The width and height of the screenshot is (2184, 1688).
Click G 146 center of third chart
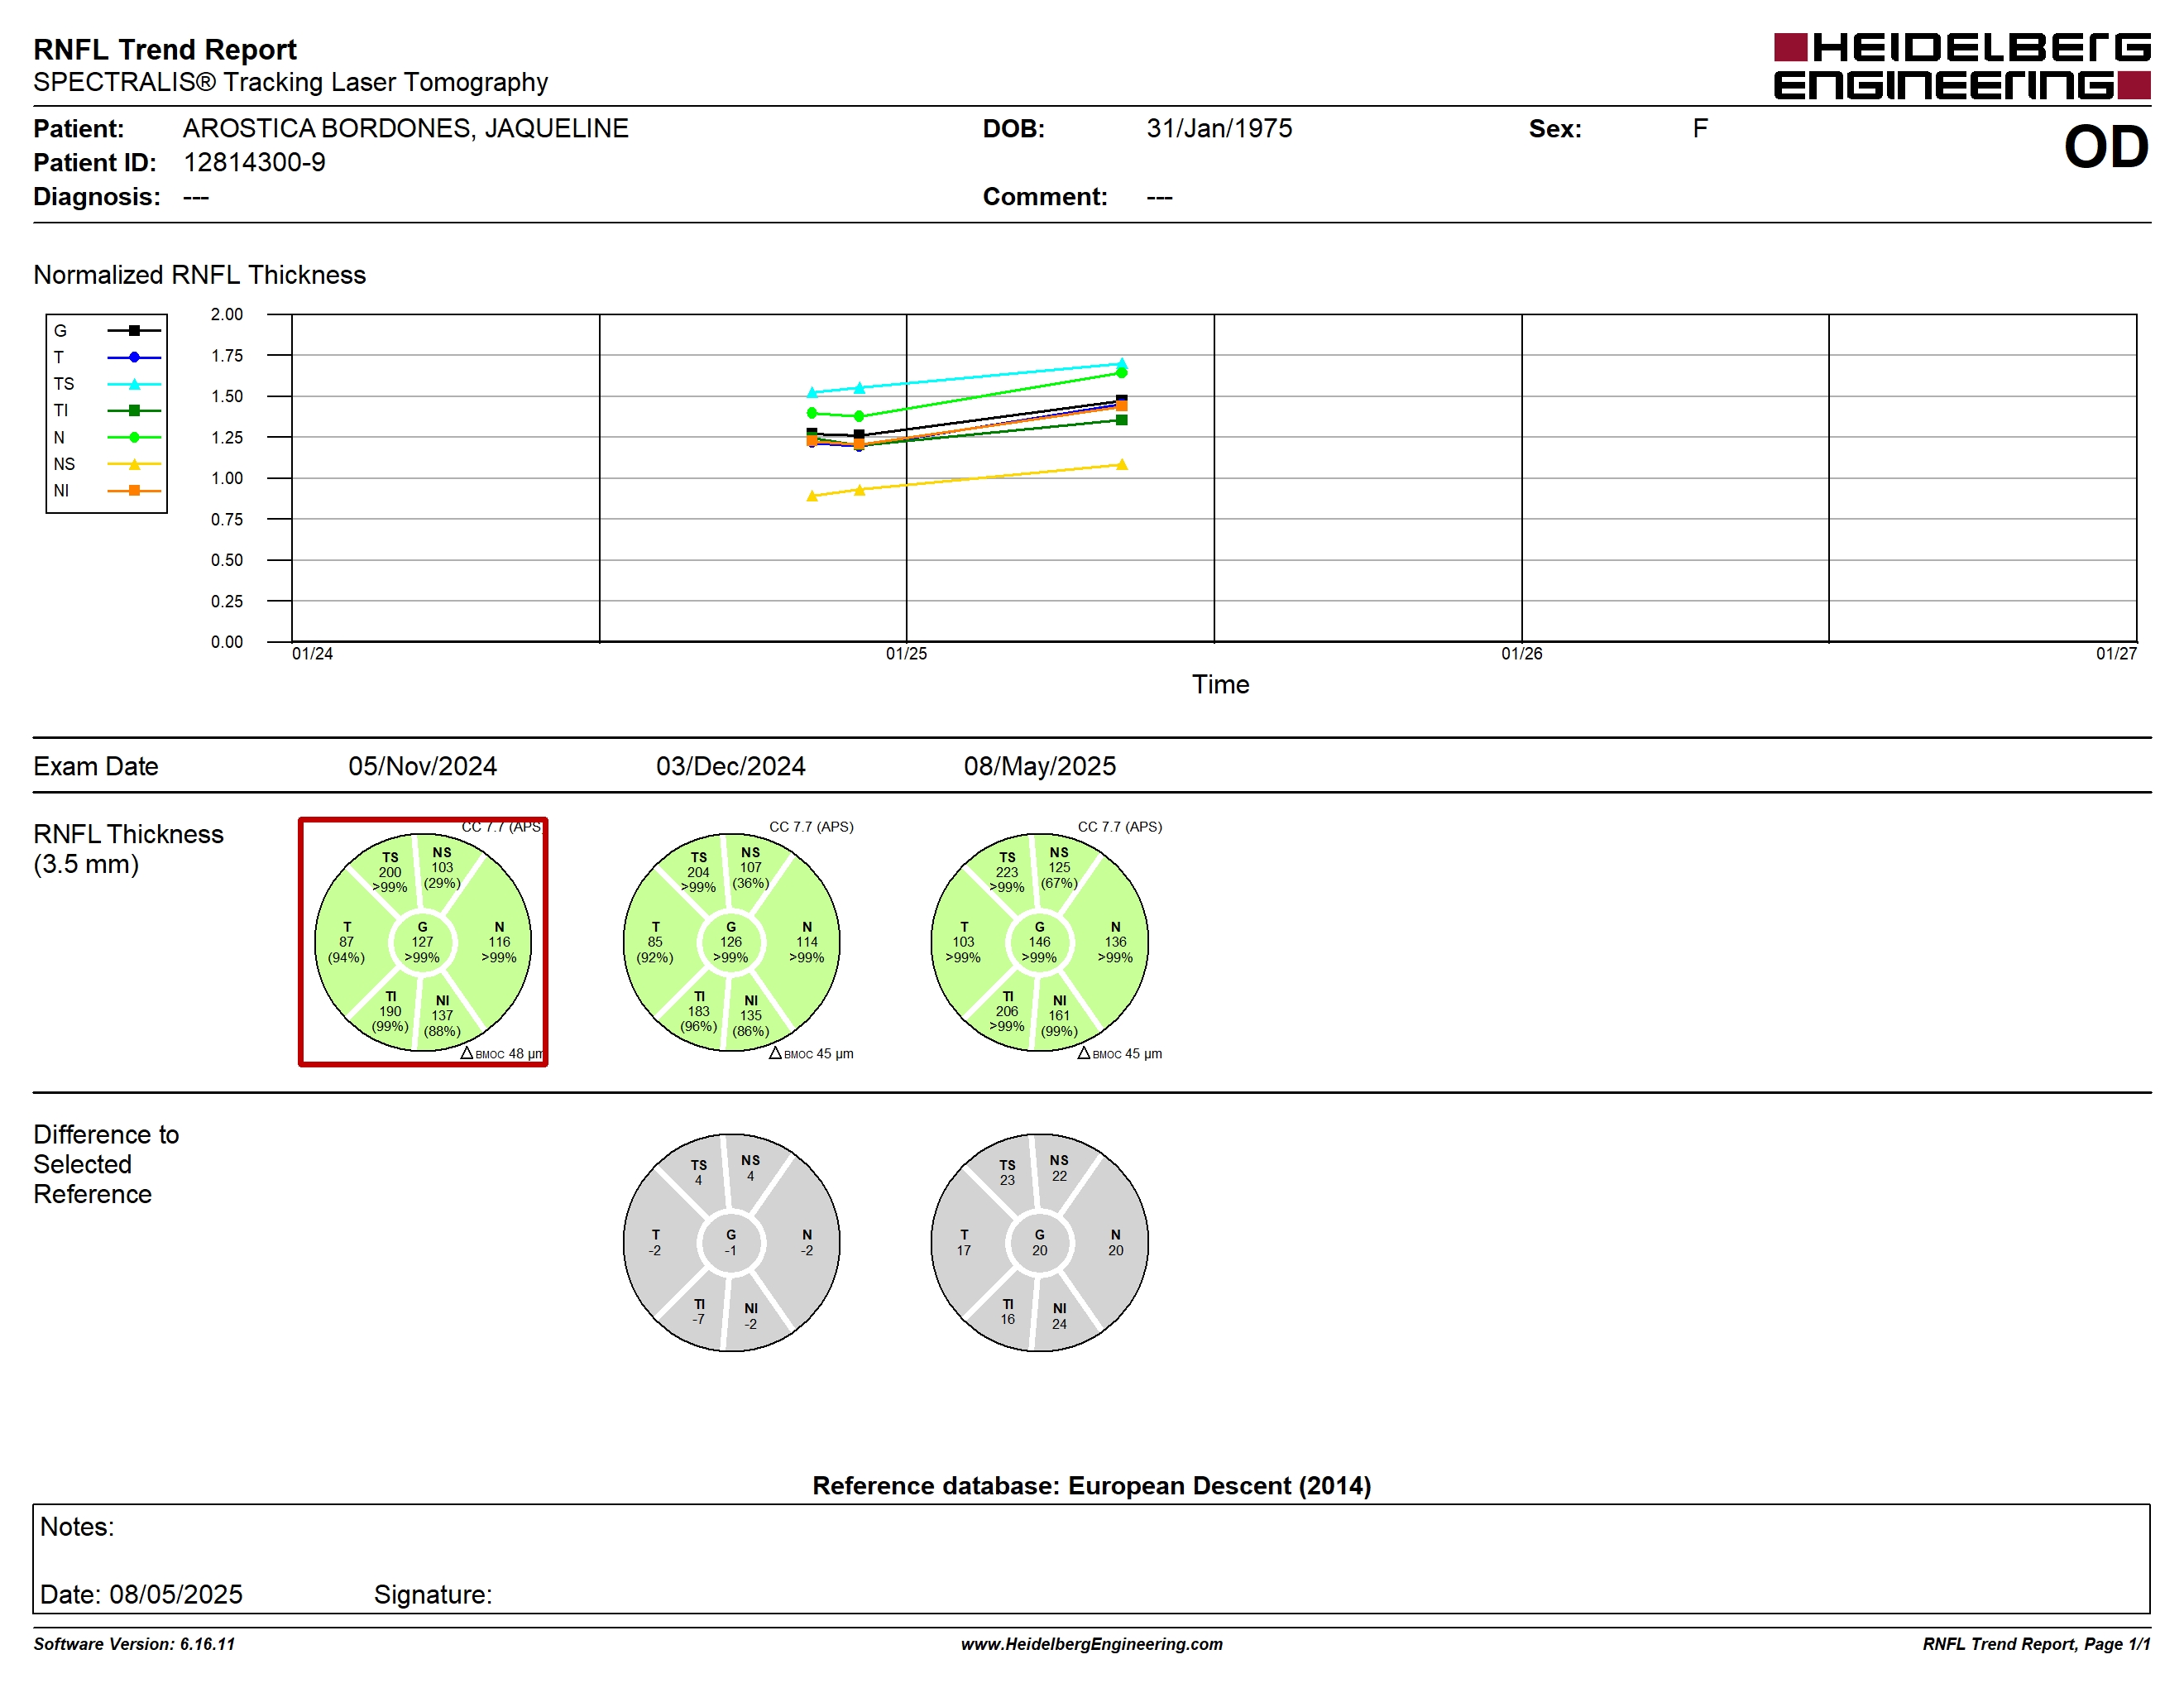(1039, 942)
